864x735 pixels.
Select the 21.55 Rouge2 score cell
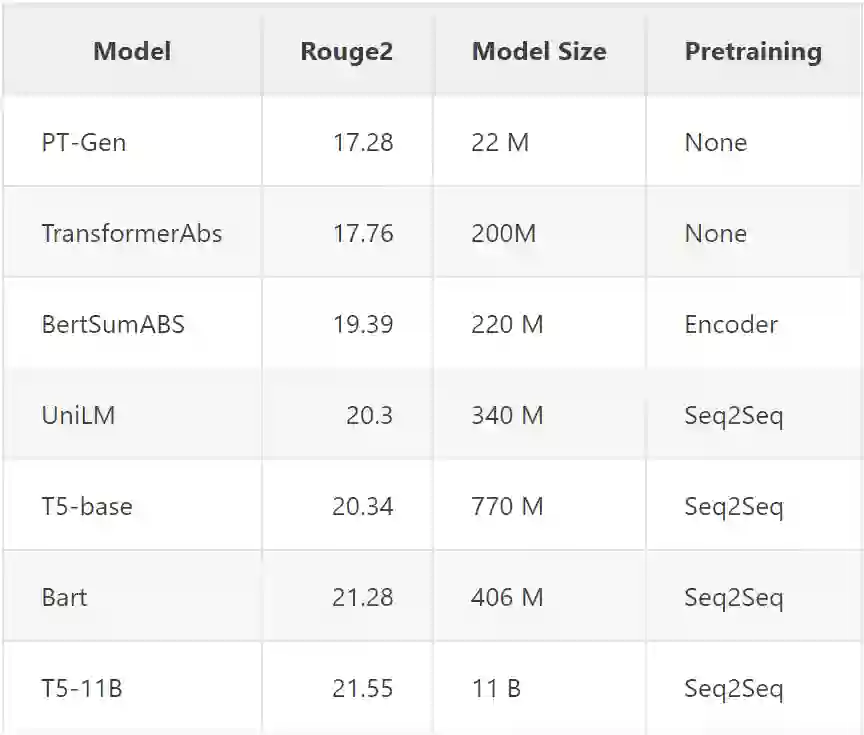pos(363,688)
